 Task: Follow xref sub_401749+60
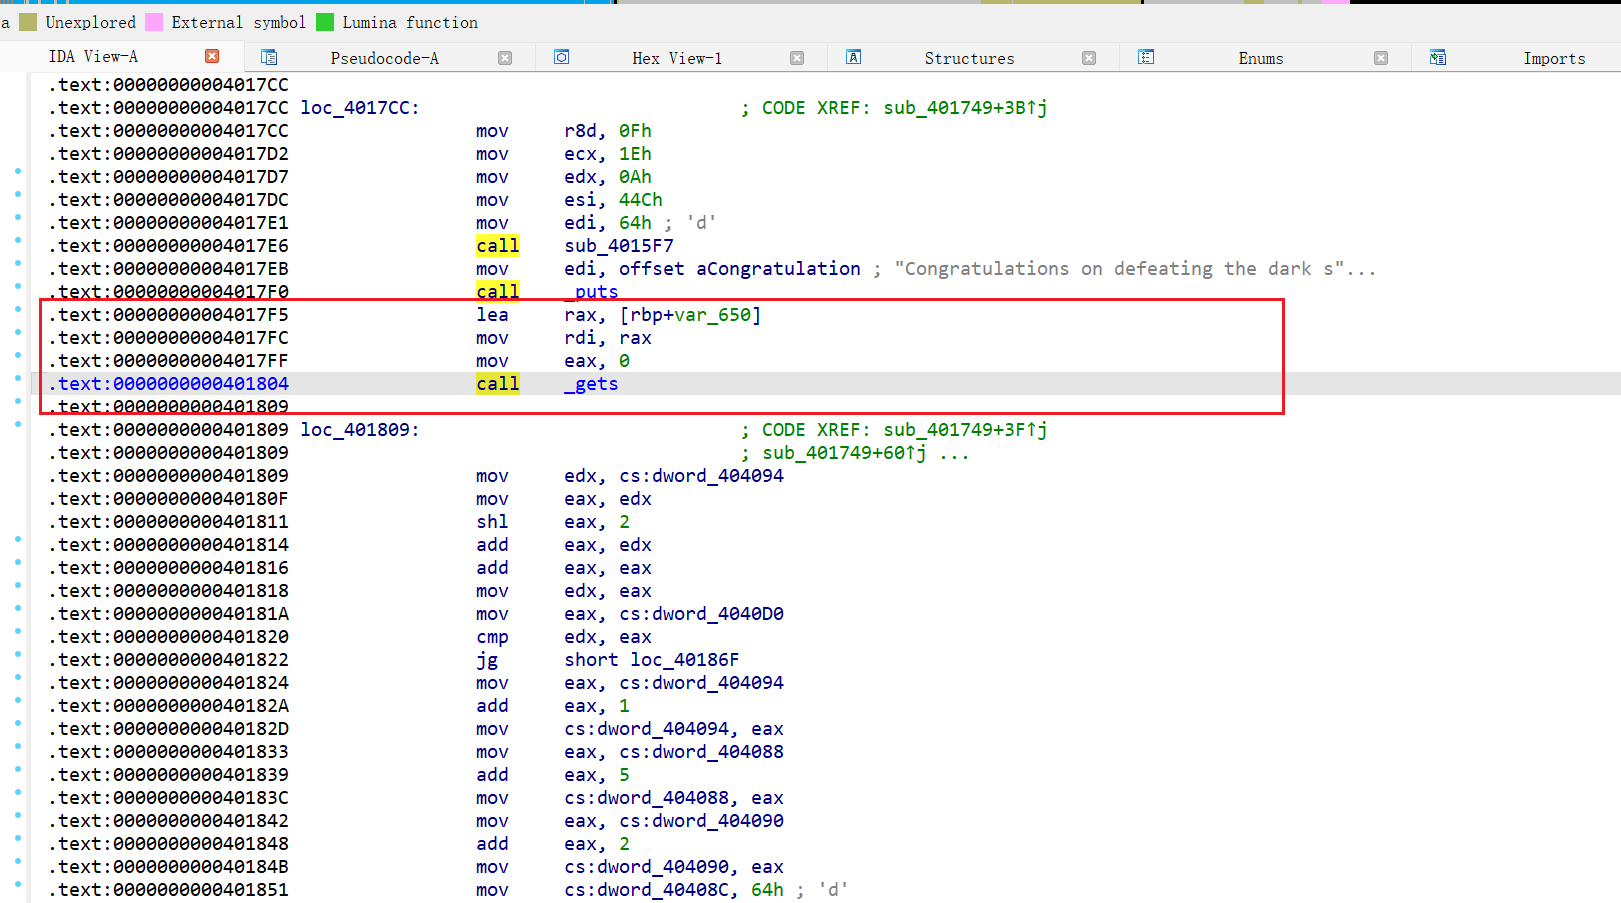click(845, 453)
